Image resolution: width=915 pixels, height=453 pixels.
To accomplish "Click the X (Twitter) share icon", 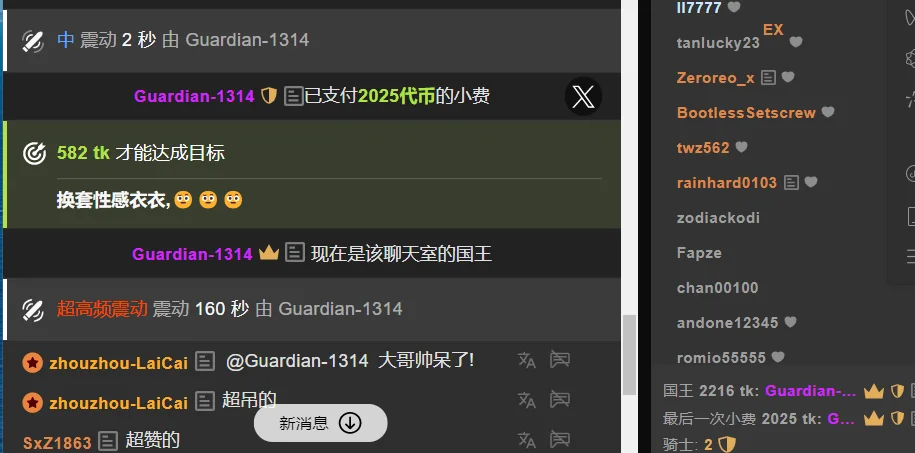I will [583, 96].
